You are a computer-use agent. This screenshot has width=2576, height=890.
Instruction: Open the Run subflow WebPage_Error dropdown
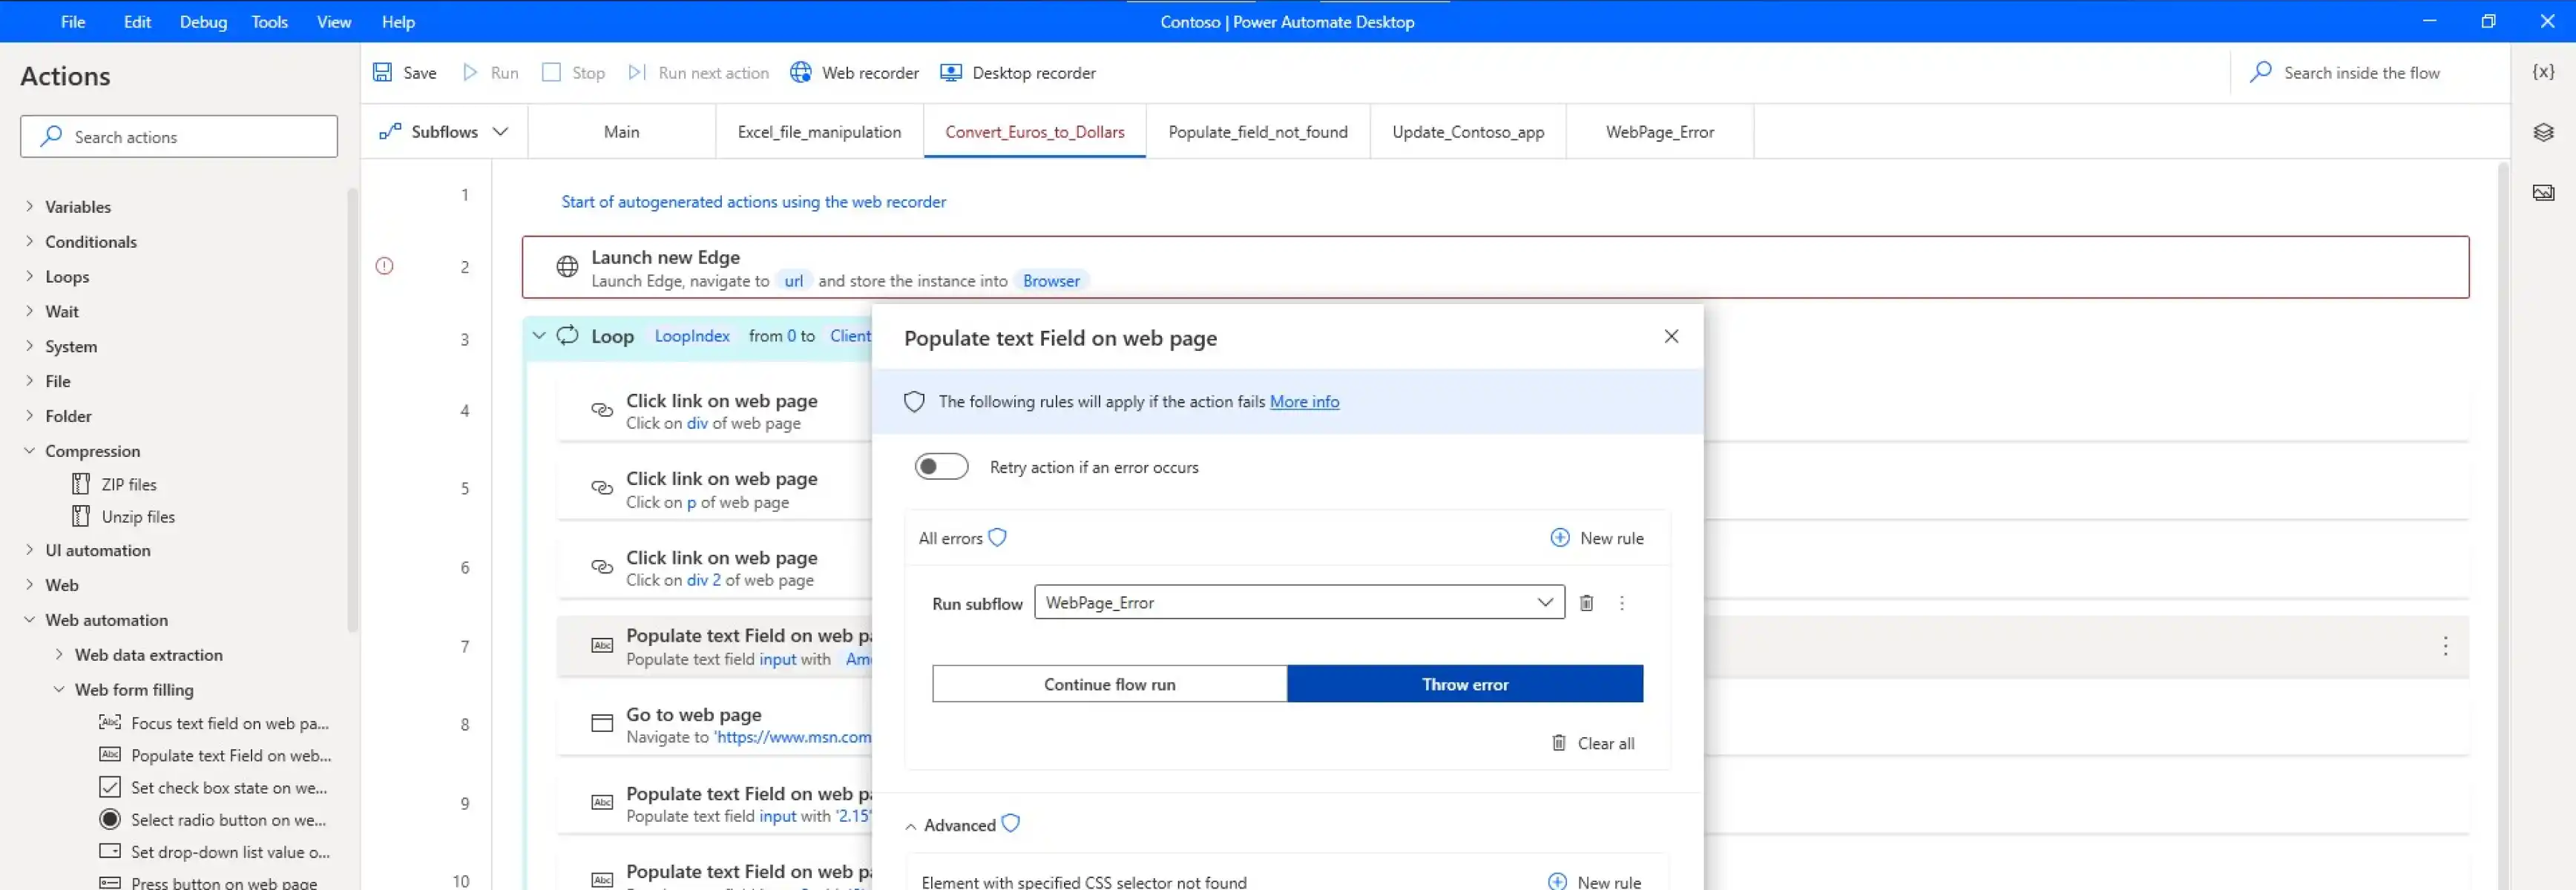(x=1299, y=602)
